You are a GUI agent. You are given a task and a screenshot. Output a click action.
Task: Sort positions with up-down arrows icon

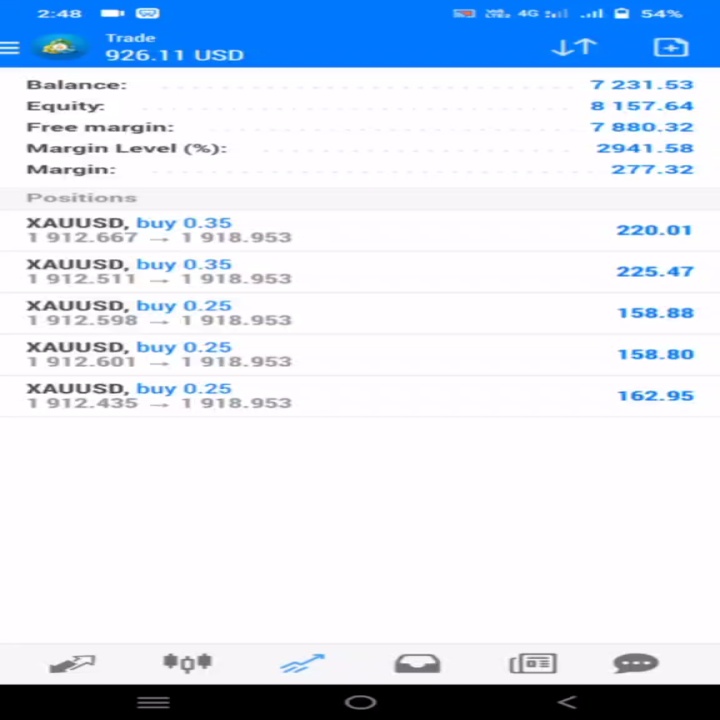[x=574, y=47]
